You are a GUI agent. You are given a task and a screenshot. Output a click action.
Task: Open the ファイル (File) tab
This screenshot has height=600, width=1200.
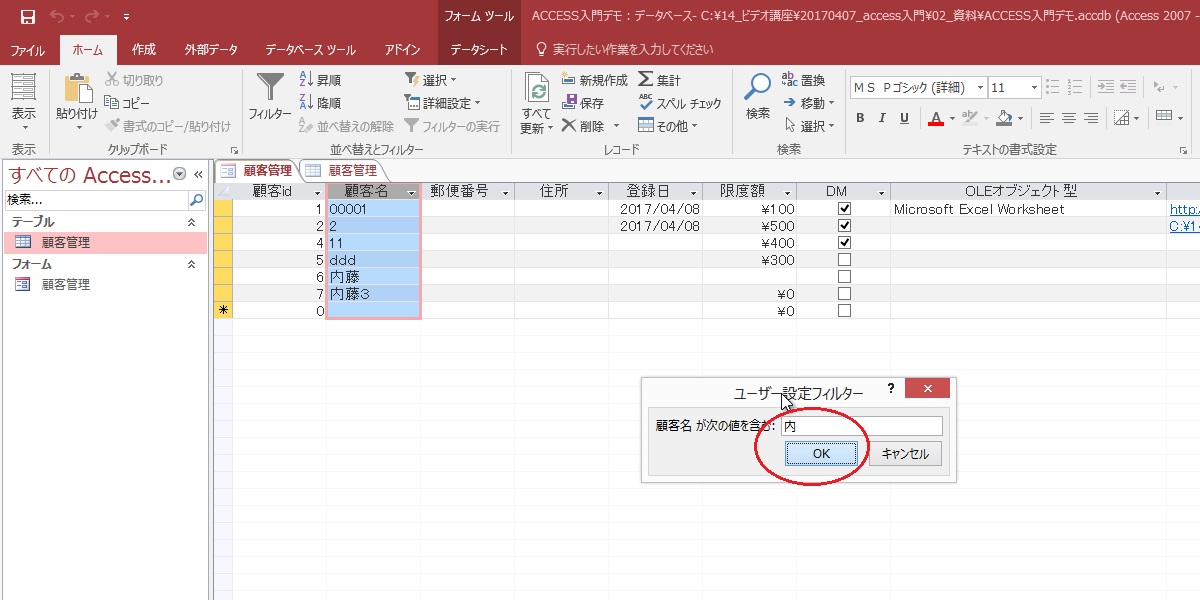(27, 50)
